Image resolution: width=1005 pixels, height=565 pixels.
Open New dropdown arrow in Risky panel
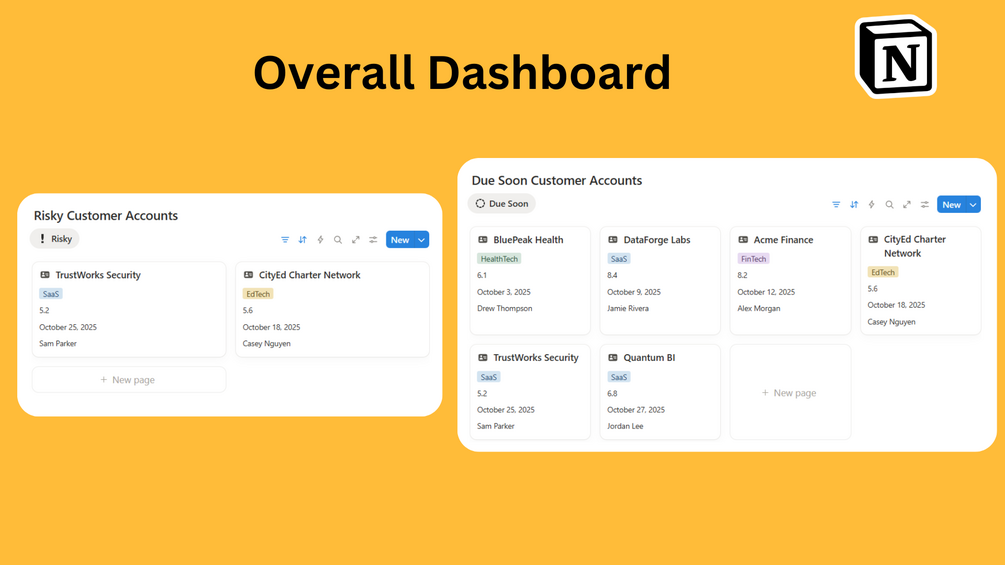pos(422,240)
